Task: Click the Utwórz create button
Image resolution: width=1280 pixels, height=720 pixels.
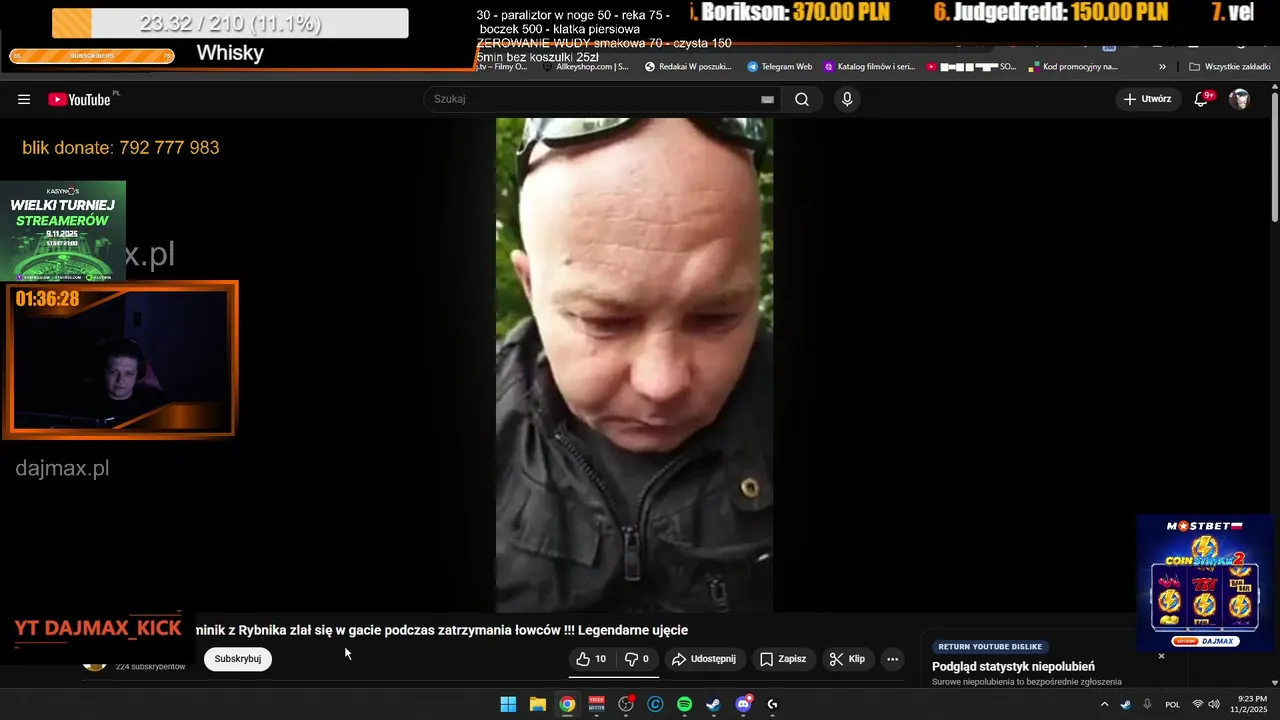Action: [1148, 99]
